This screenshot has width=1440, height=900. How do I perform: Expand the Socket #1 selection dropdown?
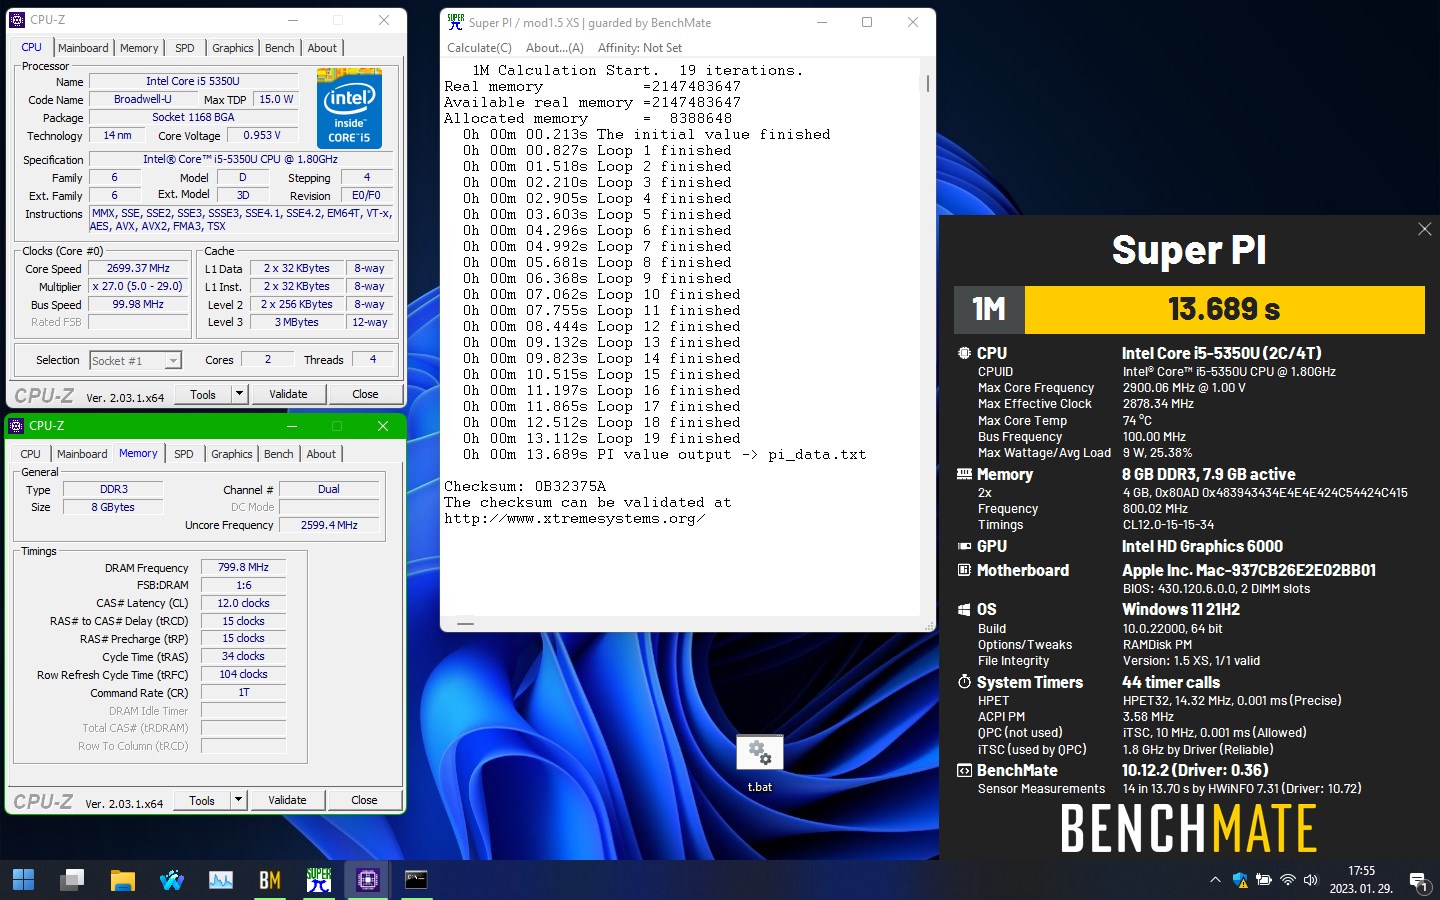tap(173, 361)
